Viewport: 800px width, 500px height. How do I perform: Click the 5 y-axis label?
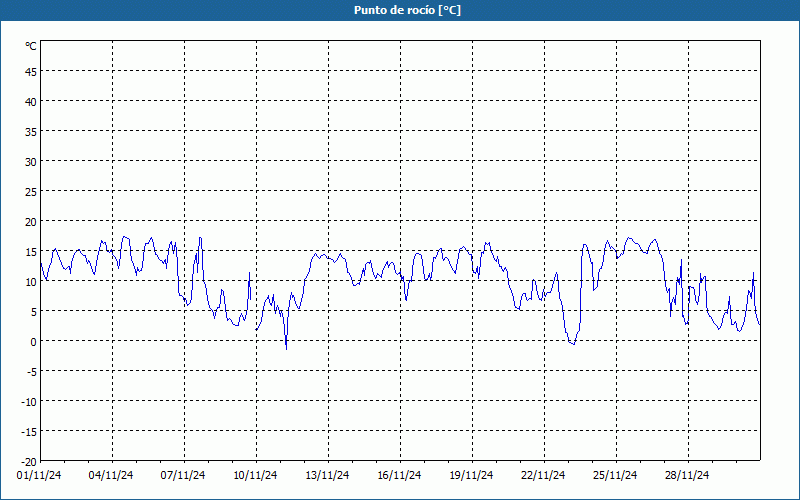coord(34,312)
